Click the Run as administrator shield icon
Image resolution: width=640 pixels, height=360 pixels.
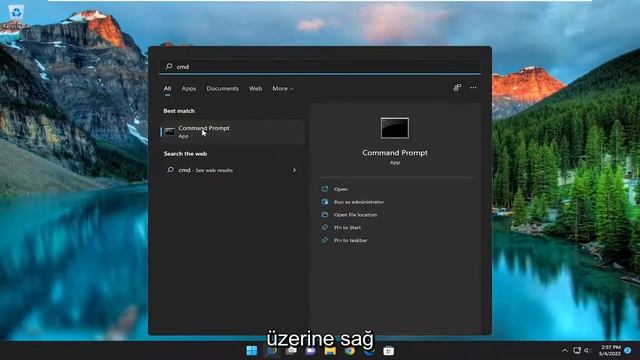pyautogui.click(x=325, y=202)
